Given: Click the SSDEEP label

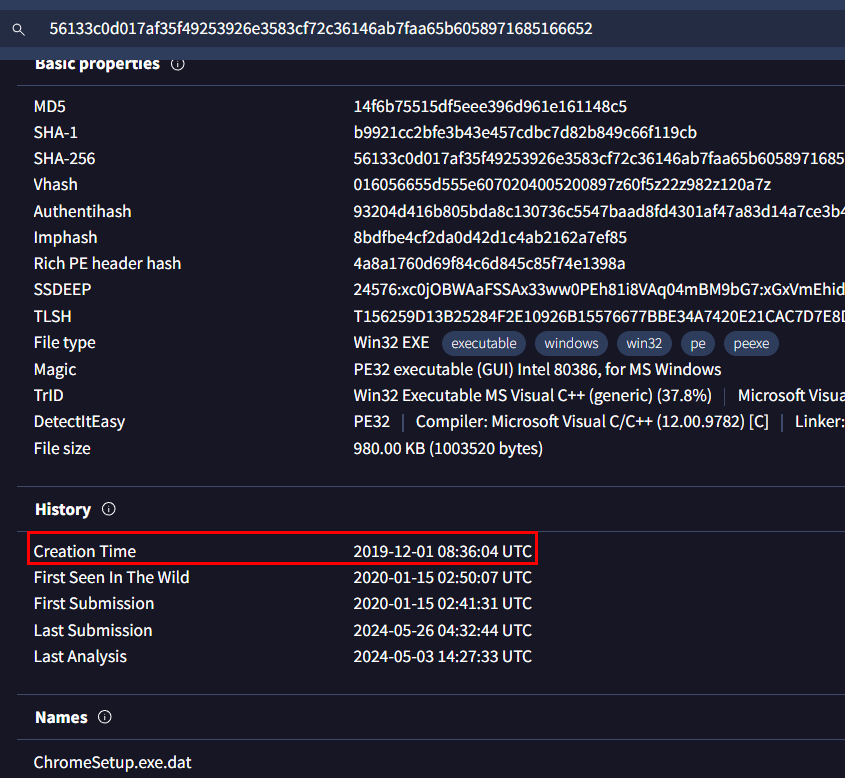Looking at the screenshot, I should [63, 290].
